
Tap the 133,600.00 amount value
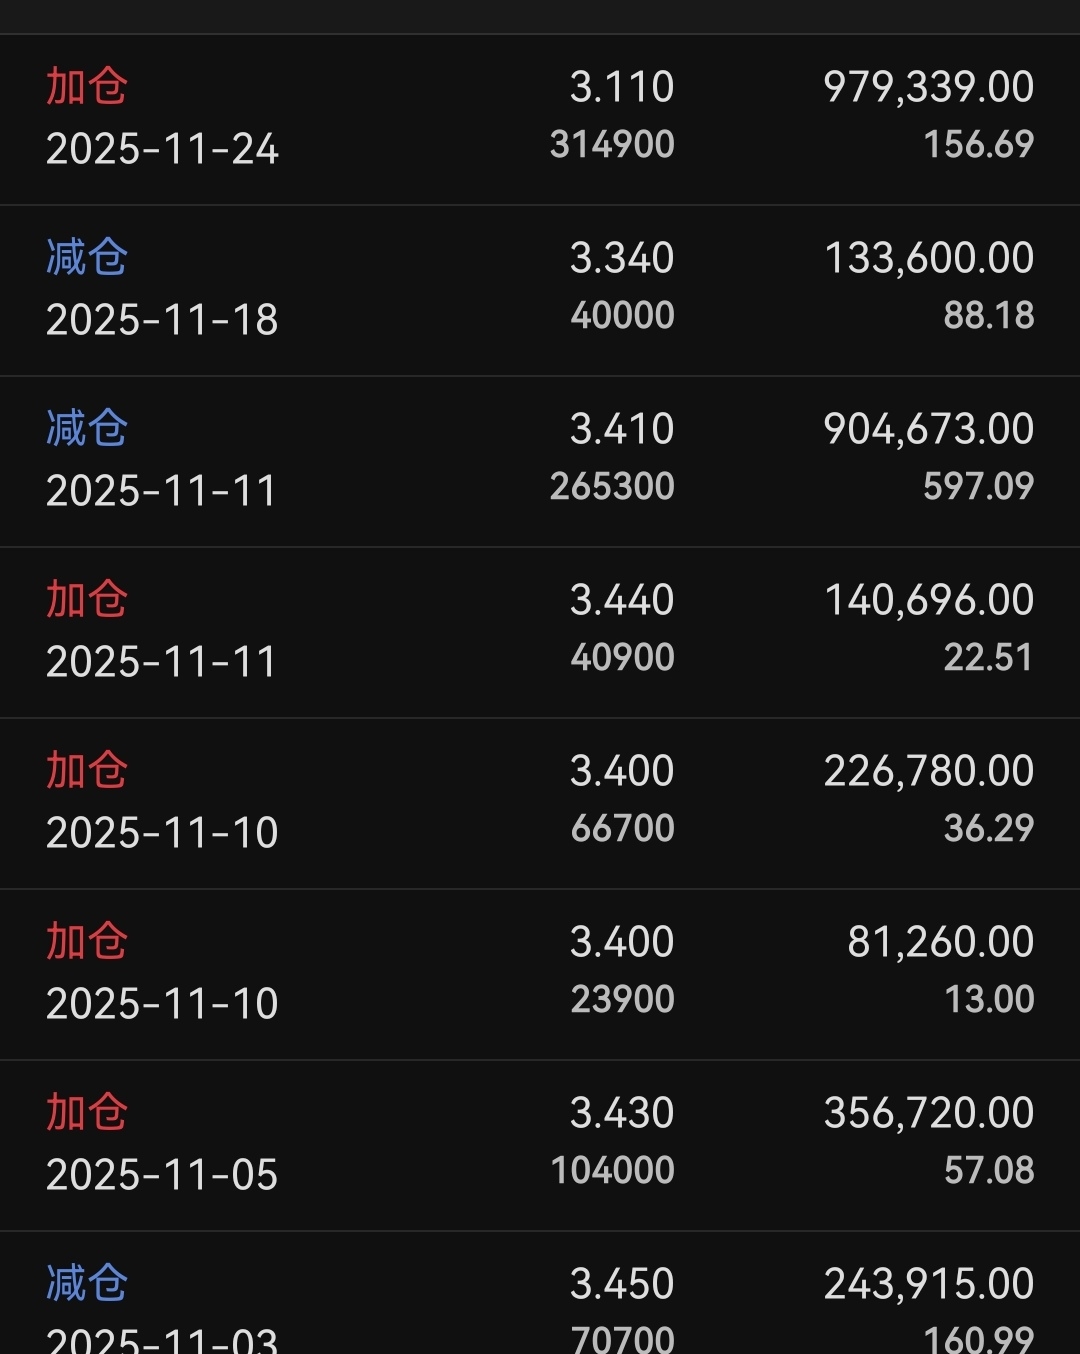pos(928,258)
